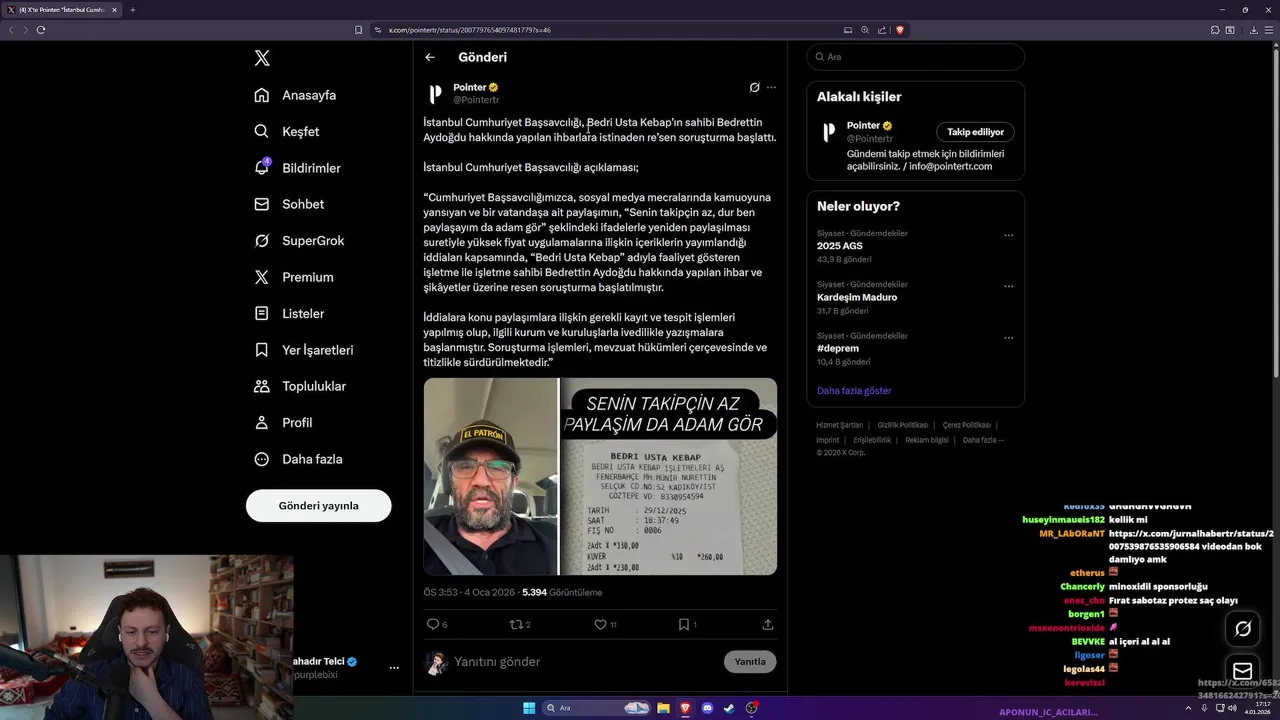Open Steam from the taskbar
This screenshot has height=720, width=1280.
[x=729, y=708]
